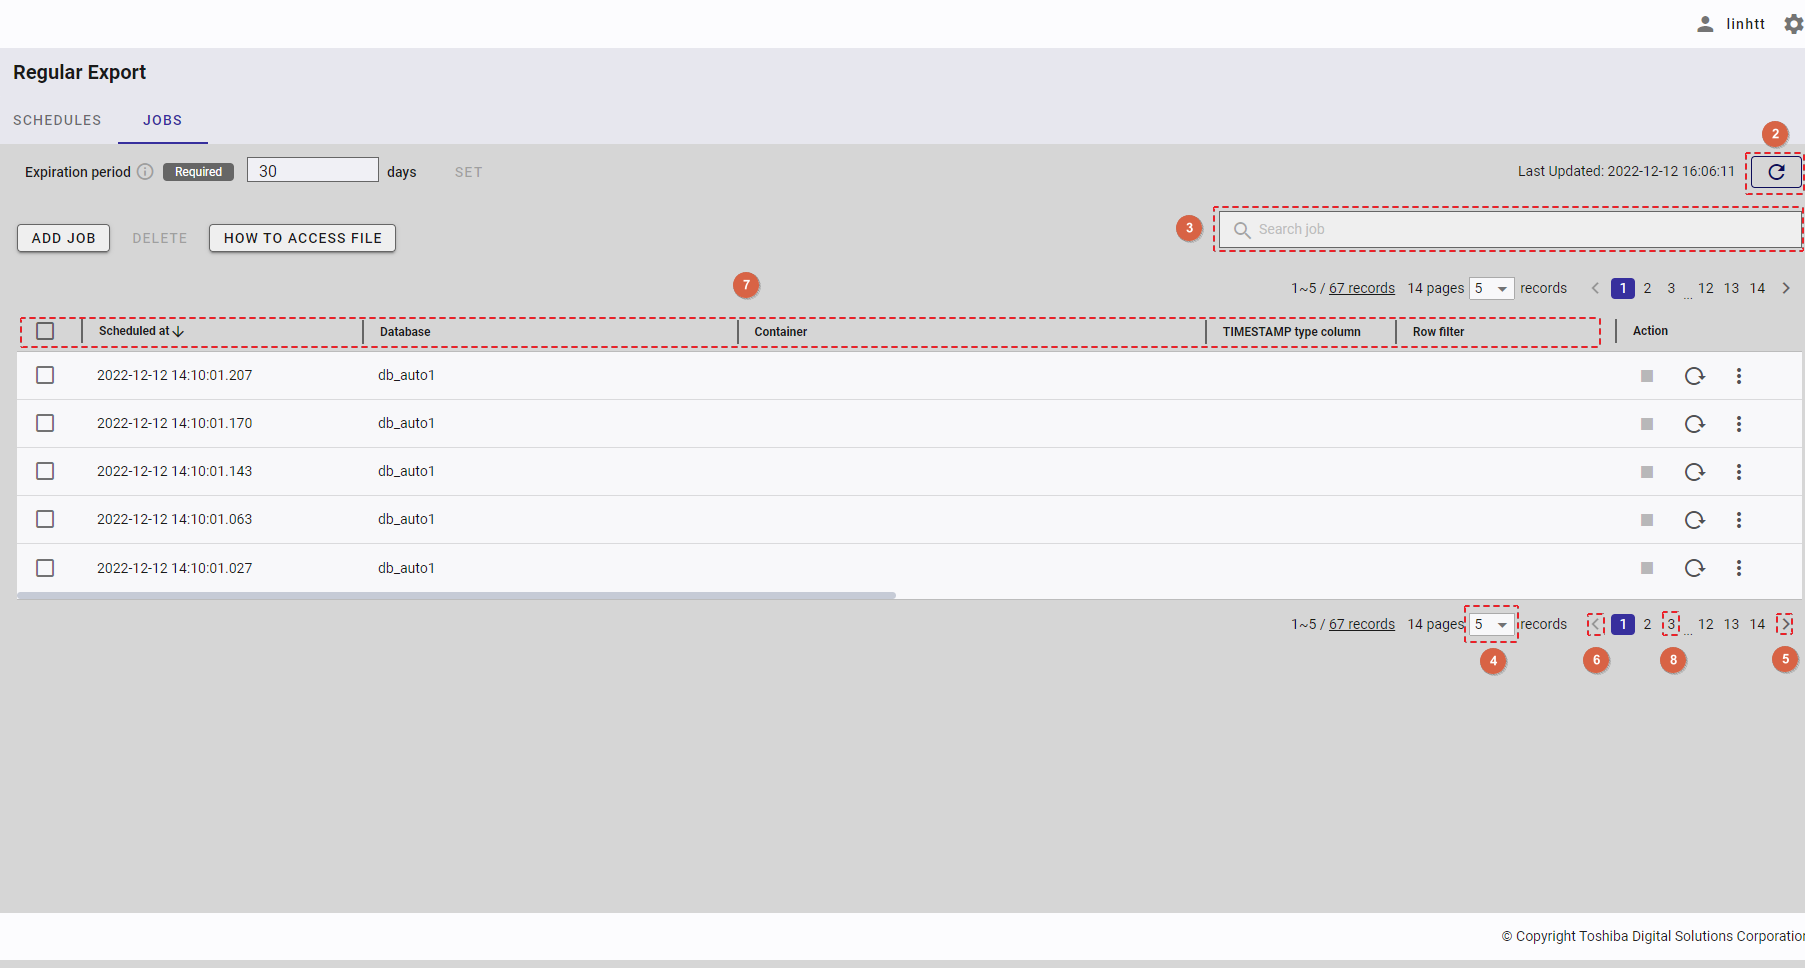Click the HOW TO ACCESS FILE button
The height and width of the screenshot is (968, 1805).
(x=302, y=238)
